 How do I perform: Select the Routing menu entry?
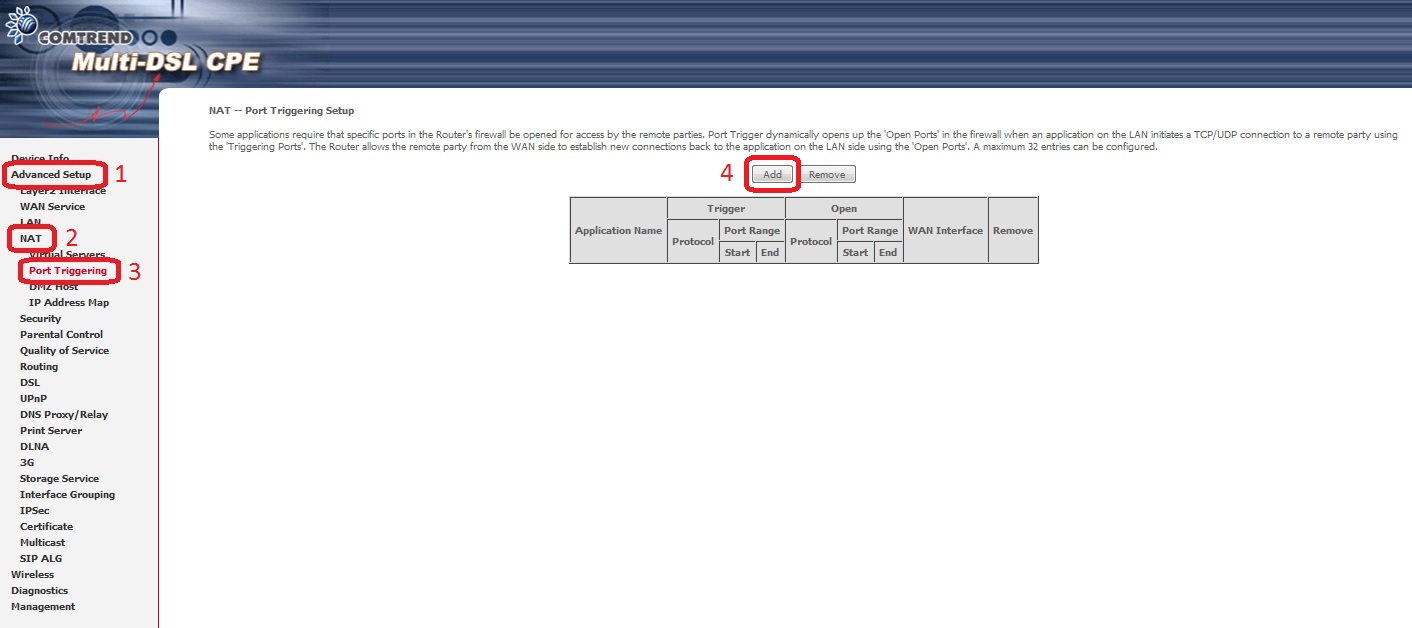(39, 367)
